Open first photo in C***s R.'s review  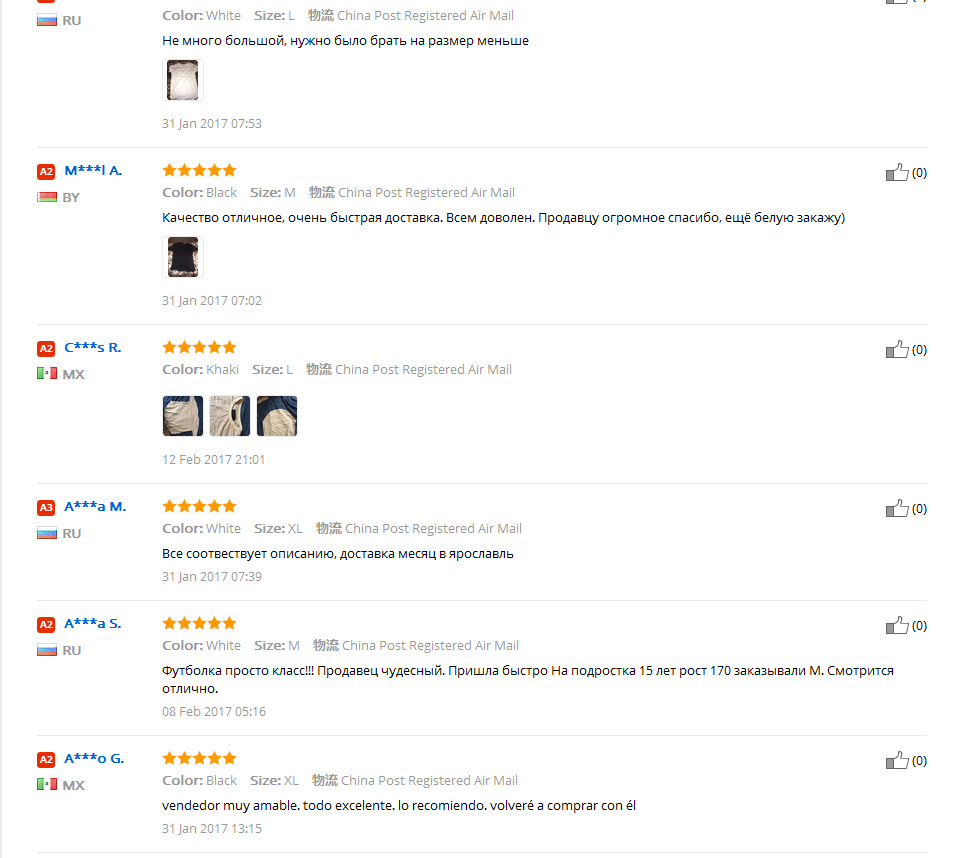(x=183, y=416)
